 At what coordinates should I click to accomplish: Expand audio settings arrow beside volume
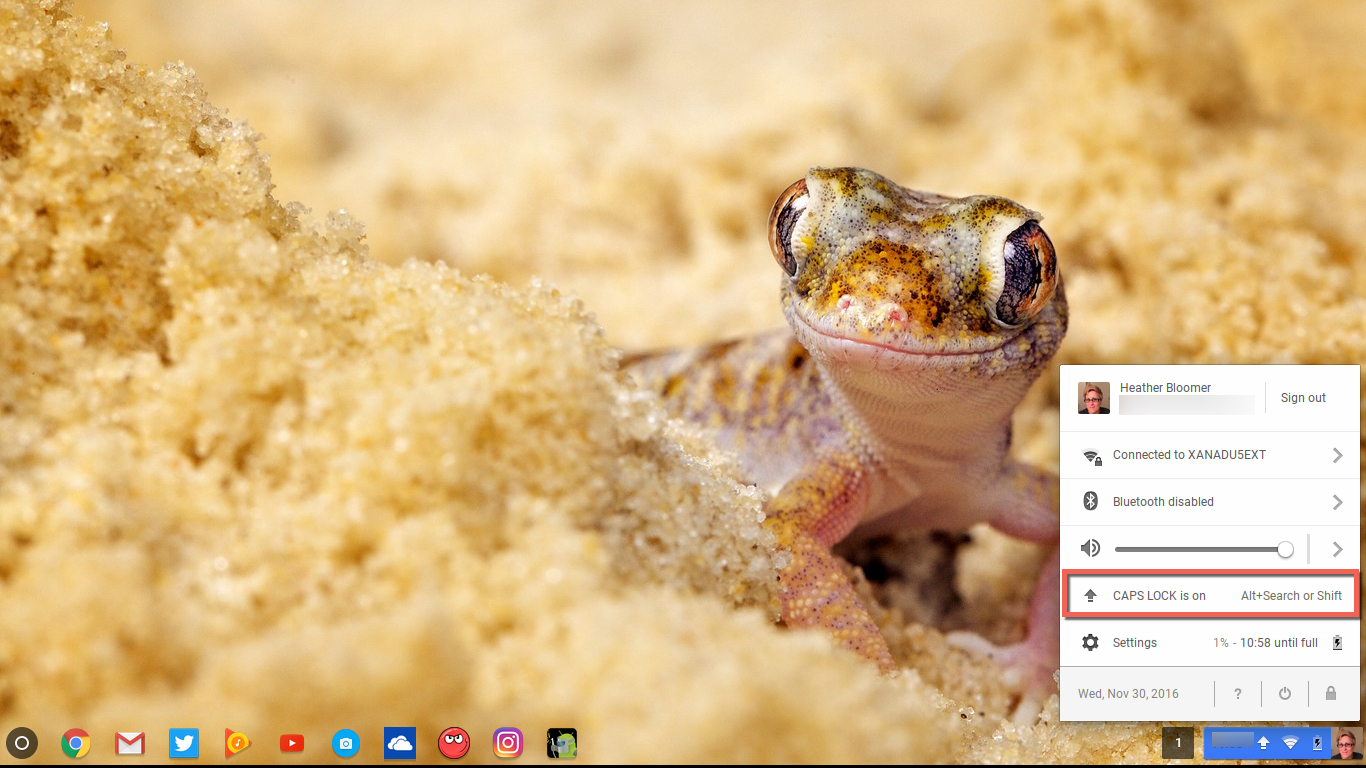[1337, 549]
